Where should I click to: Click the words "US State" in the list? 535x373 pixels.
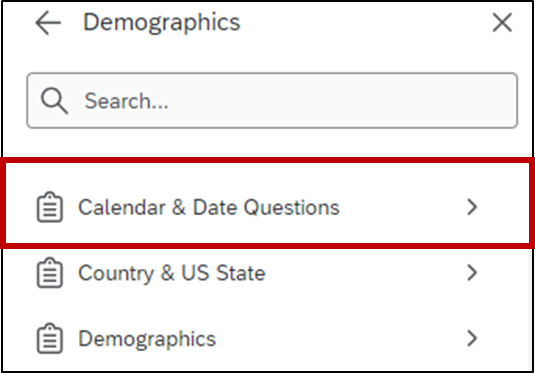[x=223, y=273]
